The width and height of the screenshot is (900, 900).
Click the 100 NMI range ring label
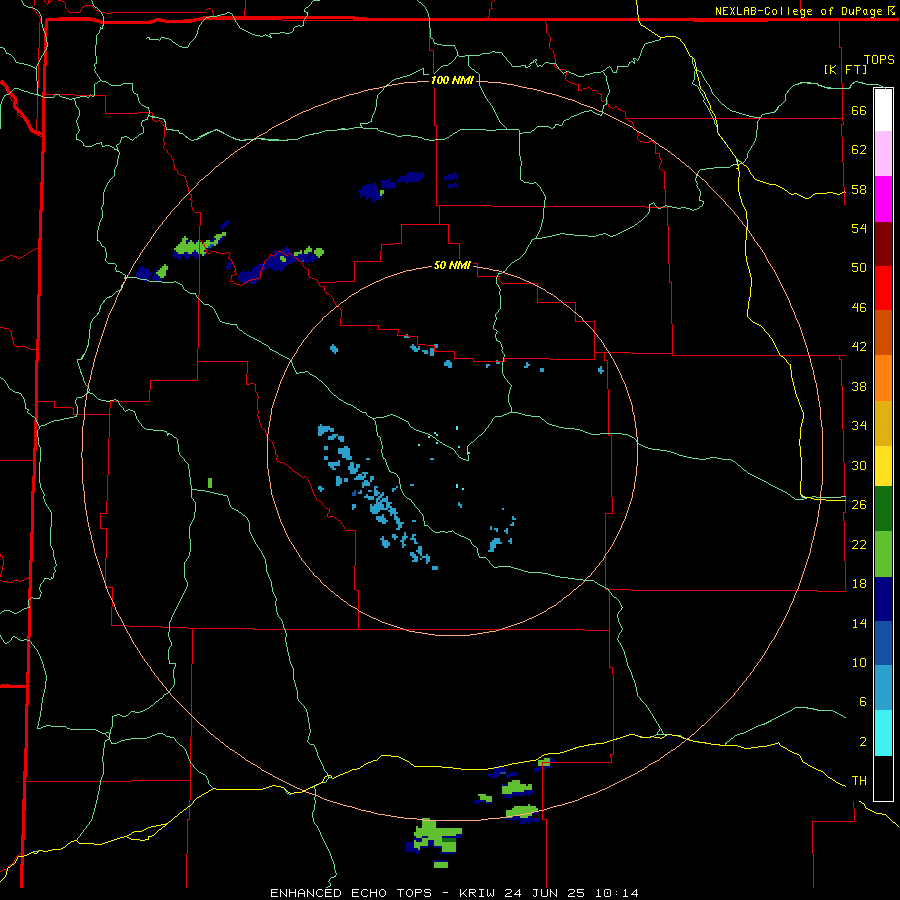point(452,80)
